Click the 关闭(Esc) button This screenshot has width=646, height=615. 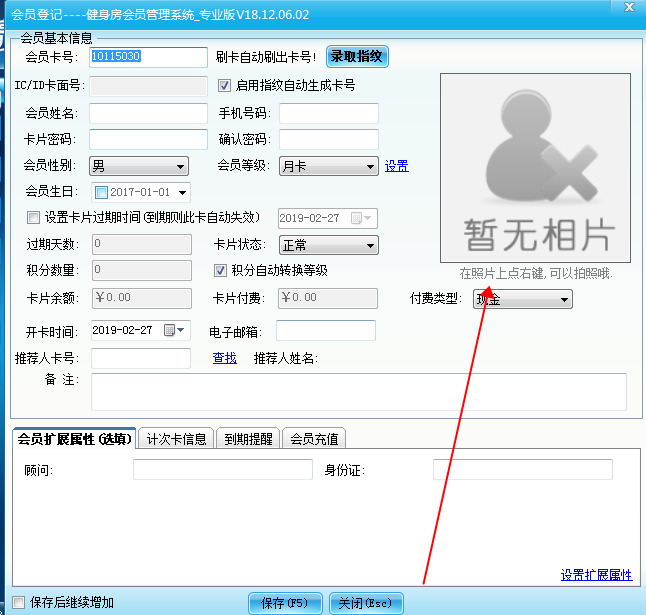[x=366, y=603]
